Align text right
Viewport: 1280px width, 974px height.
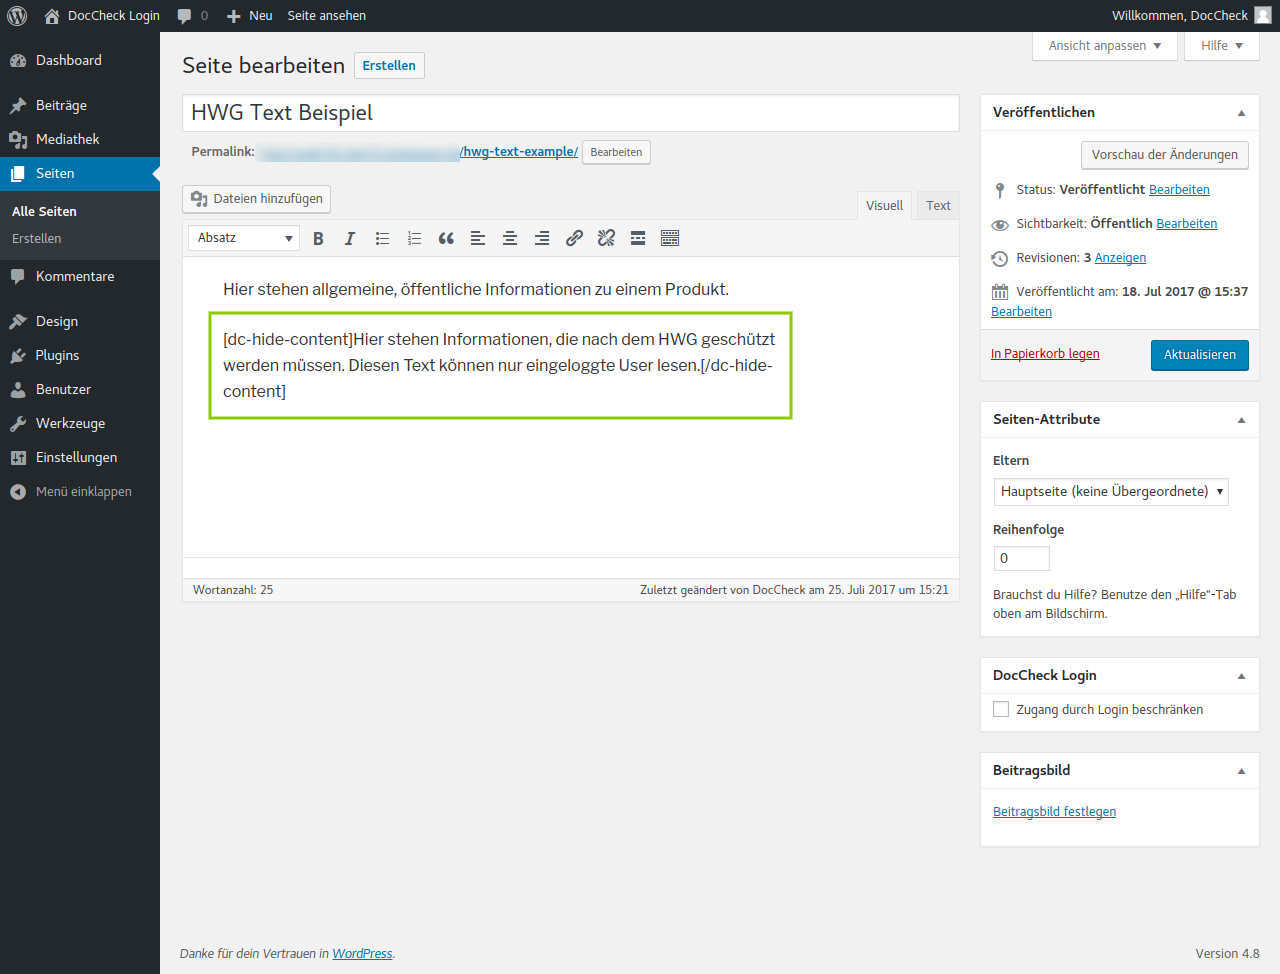[542, 238]
